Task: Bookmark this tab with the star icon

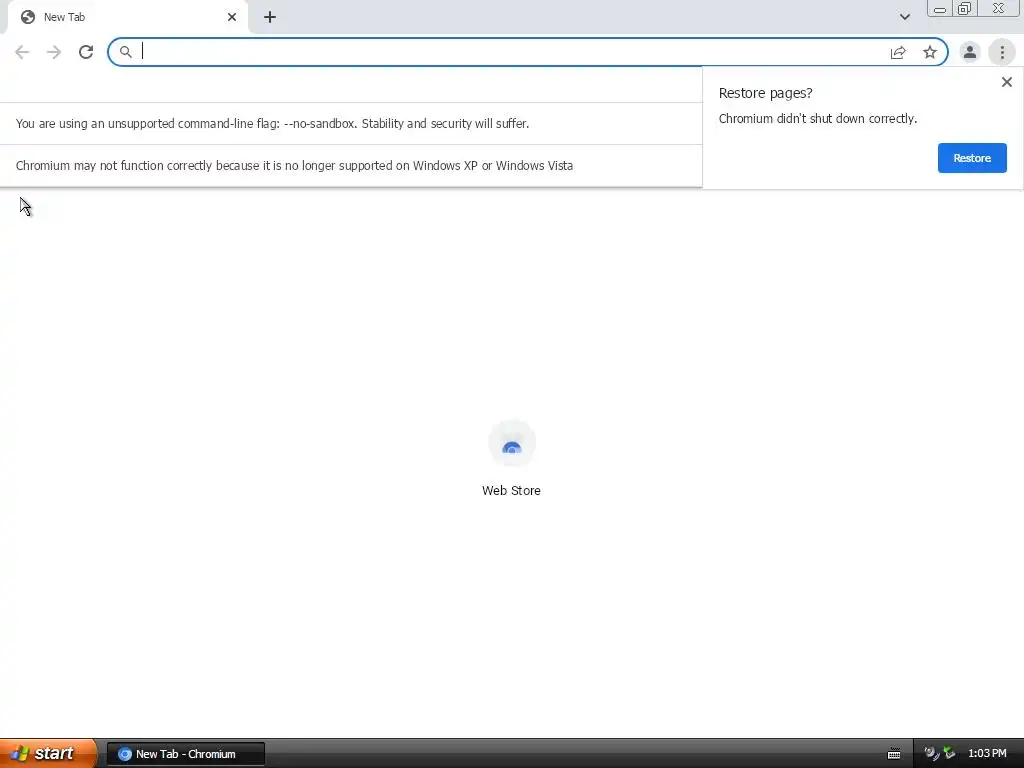Action: [x=930, y=52]
